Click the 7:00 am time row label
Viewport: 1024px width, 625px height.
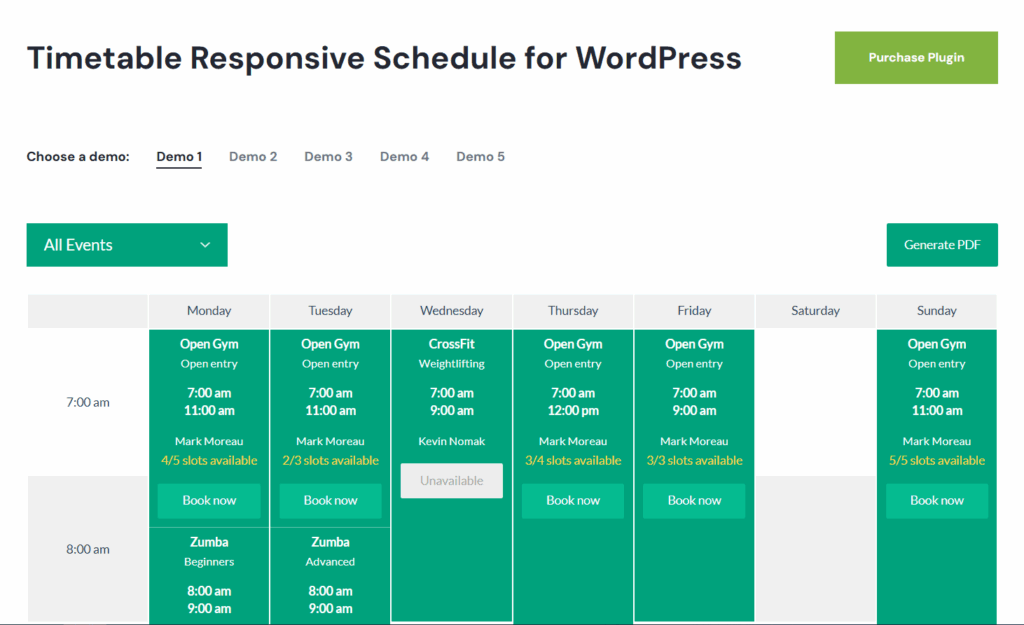(87, 401)
